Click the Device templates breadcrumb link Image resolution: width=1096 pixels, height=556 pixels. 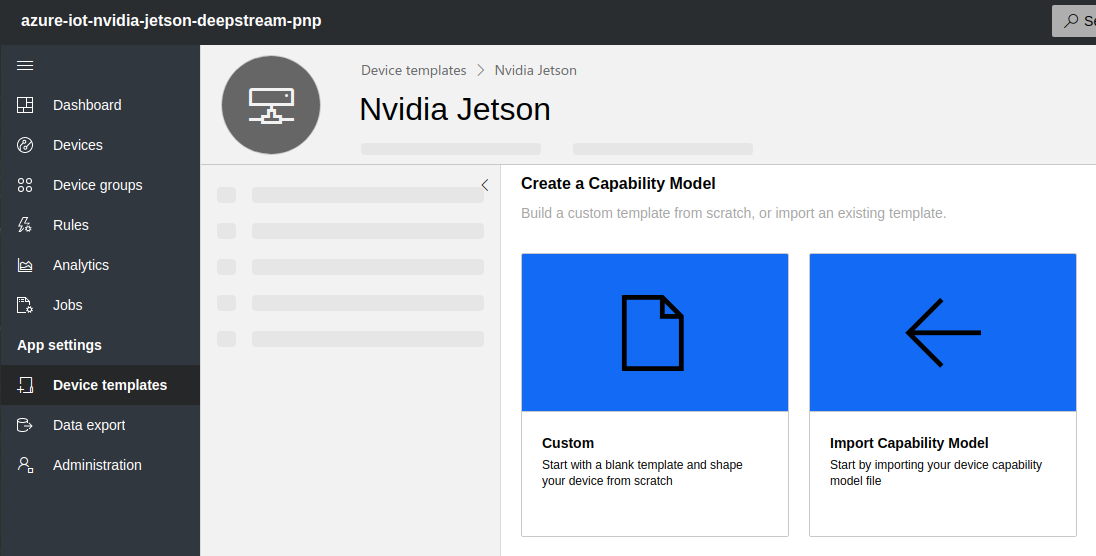click(414, 71)
